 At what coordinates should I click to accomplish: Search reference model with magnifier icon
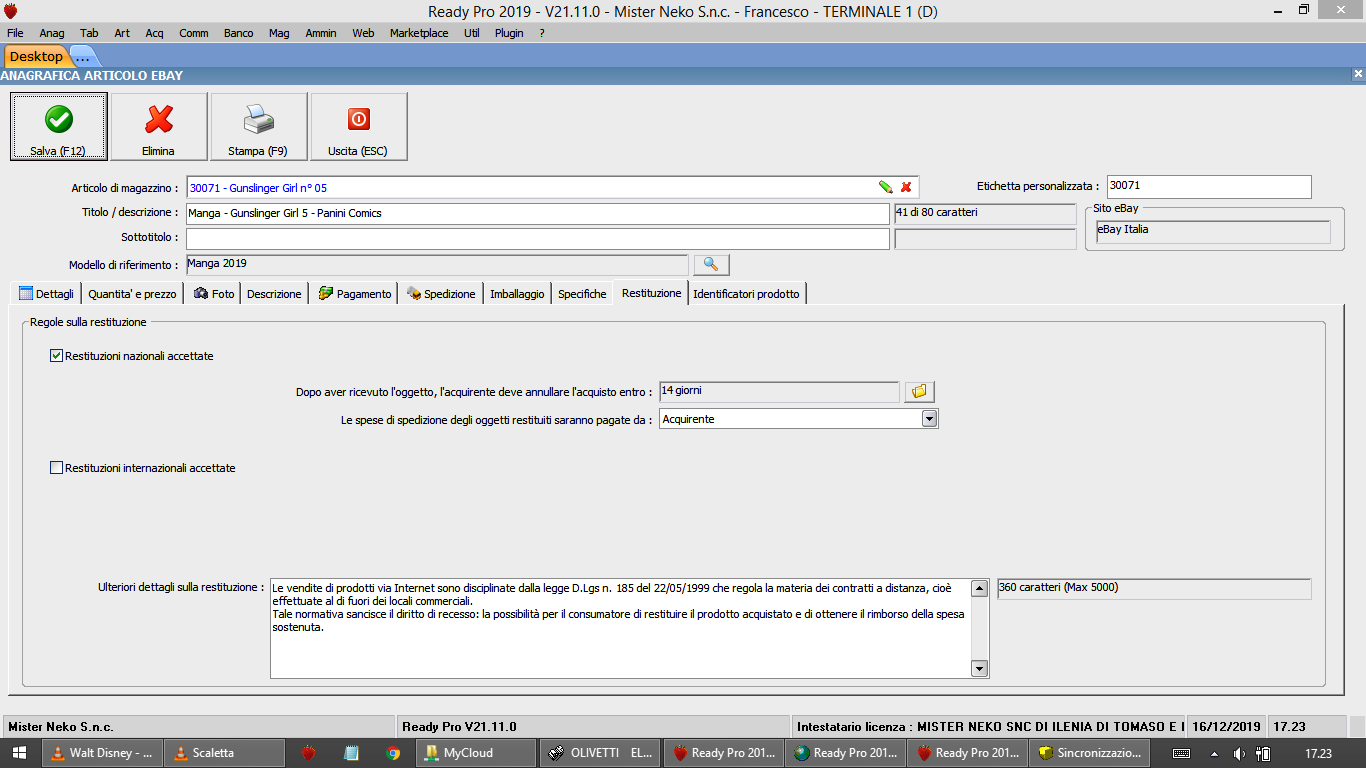[x=711, y=264]
